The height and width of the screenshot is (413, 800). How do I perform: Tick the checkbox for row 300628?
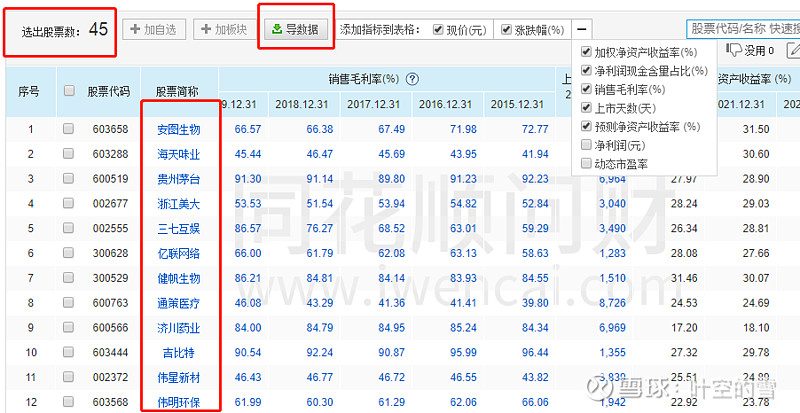[68, 253]
